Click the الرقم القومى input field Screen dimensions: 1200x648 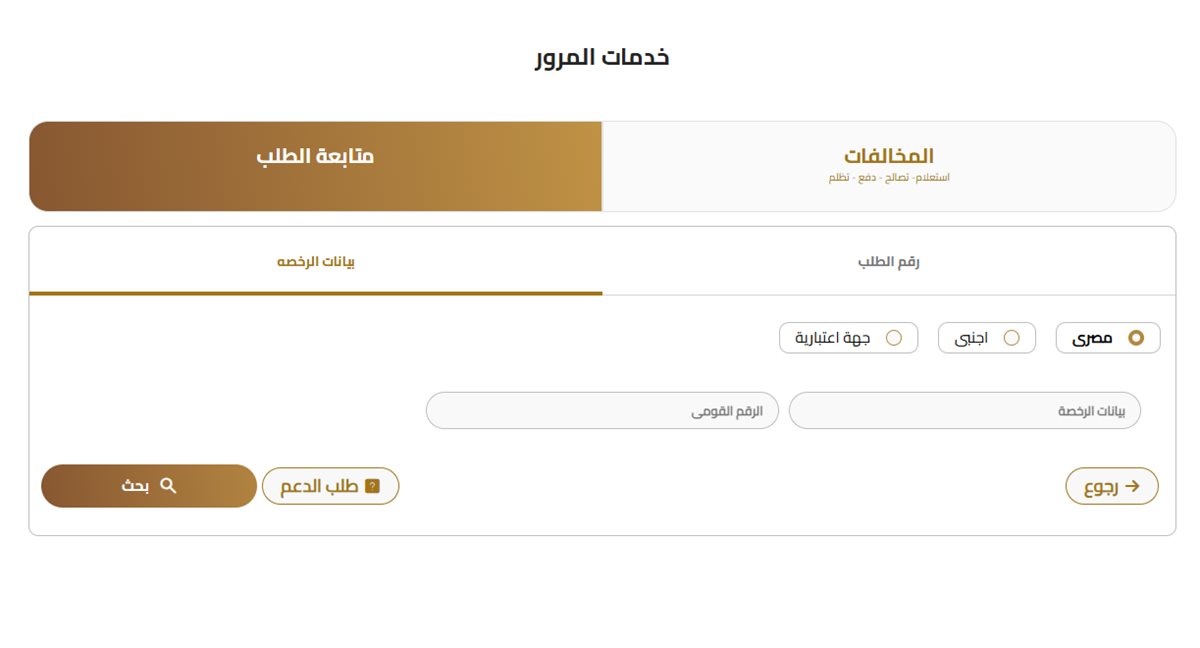(x=602, y=410)
